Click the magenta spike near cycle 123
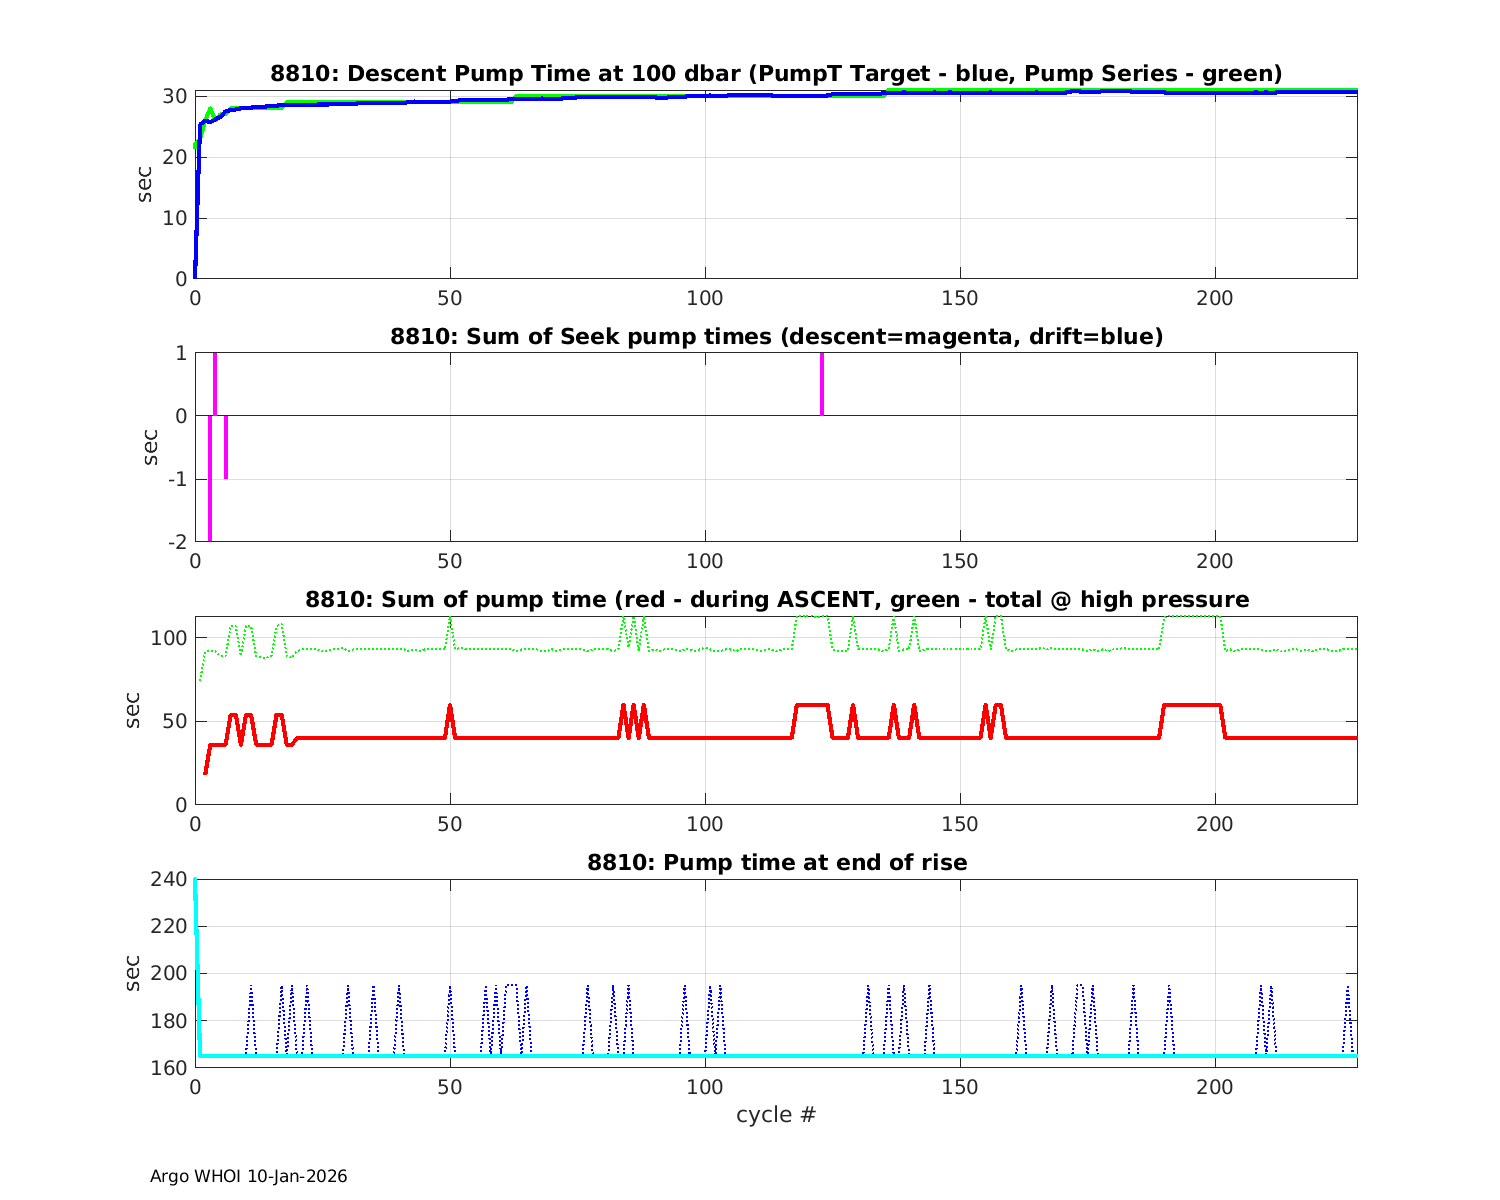 [822, 384]
